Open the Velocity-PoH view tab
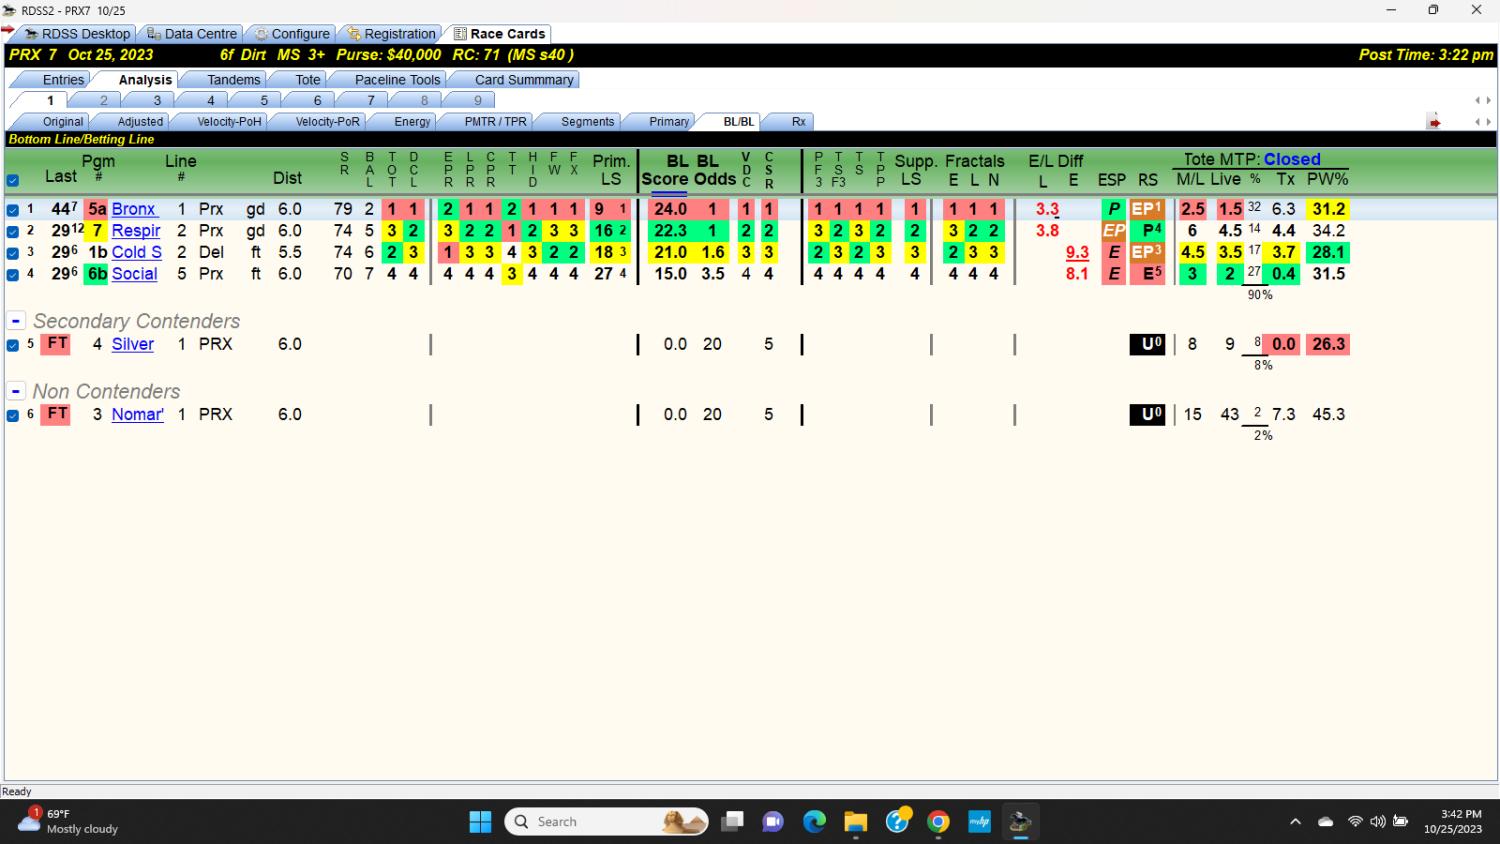 (229, 122)
